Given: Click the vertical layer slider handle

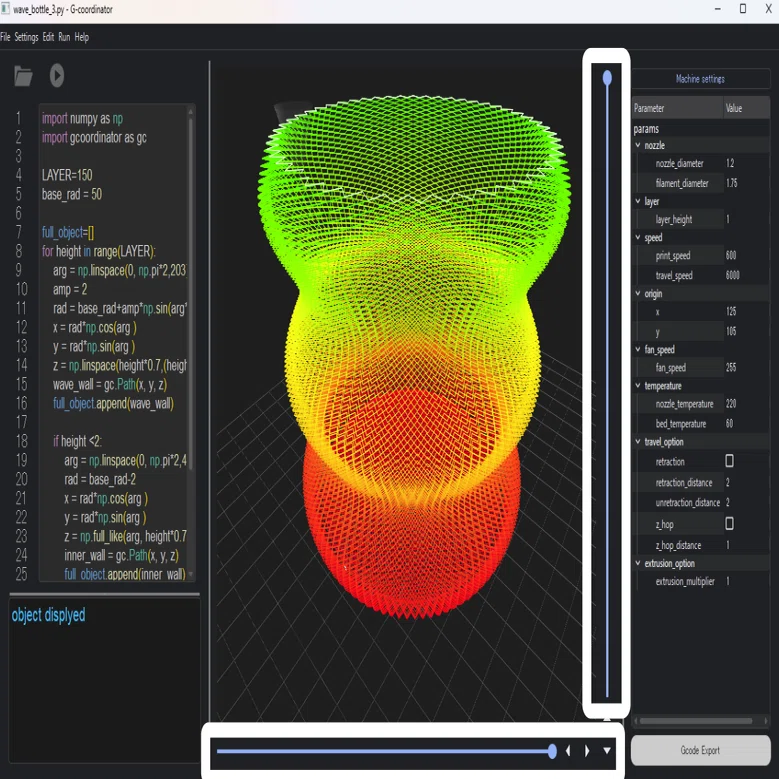Looking at the screenshot, I should [607, 78].
